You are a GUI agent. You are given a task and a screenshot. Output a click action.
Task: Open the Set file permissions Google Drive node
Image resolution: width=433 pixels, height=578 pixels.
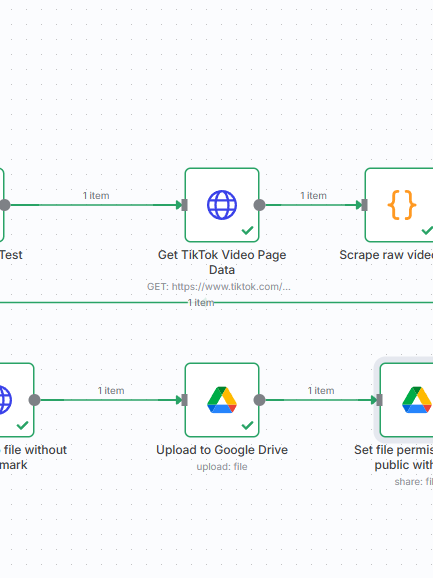416,400
